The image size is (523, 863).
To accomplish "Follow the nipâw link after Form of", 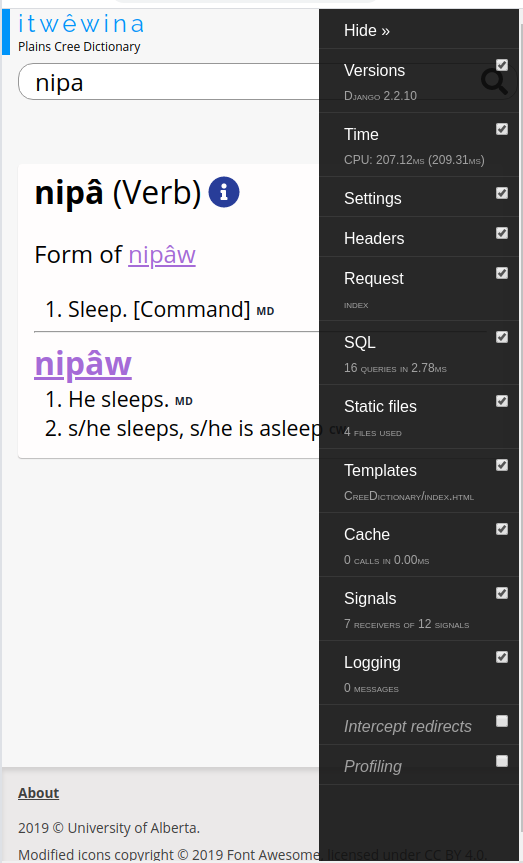I will [x=162, y=255].
